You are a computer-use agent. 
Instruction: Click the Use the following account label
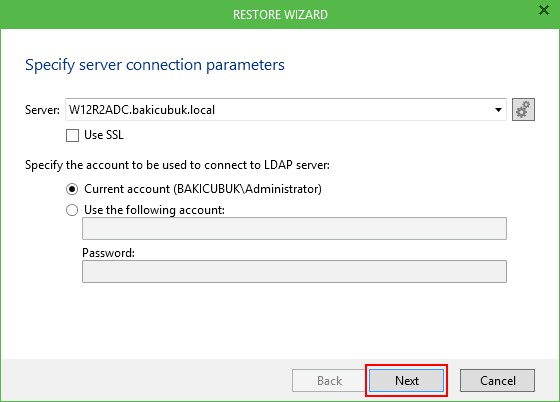(154, 210)
